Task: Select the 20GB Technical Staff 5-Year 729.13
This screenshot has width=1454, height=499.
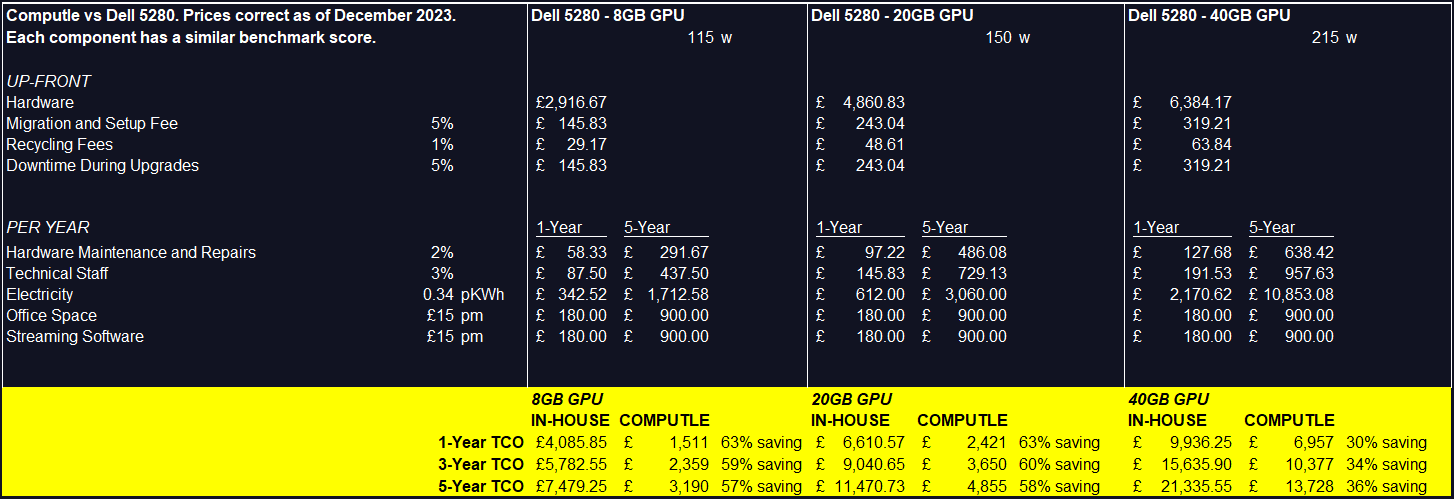Action: [982, 273]
